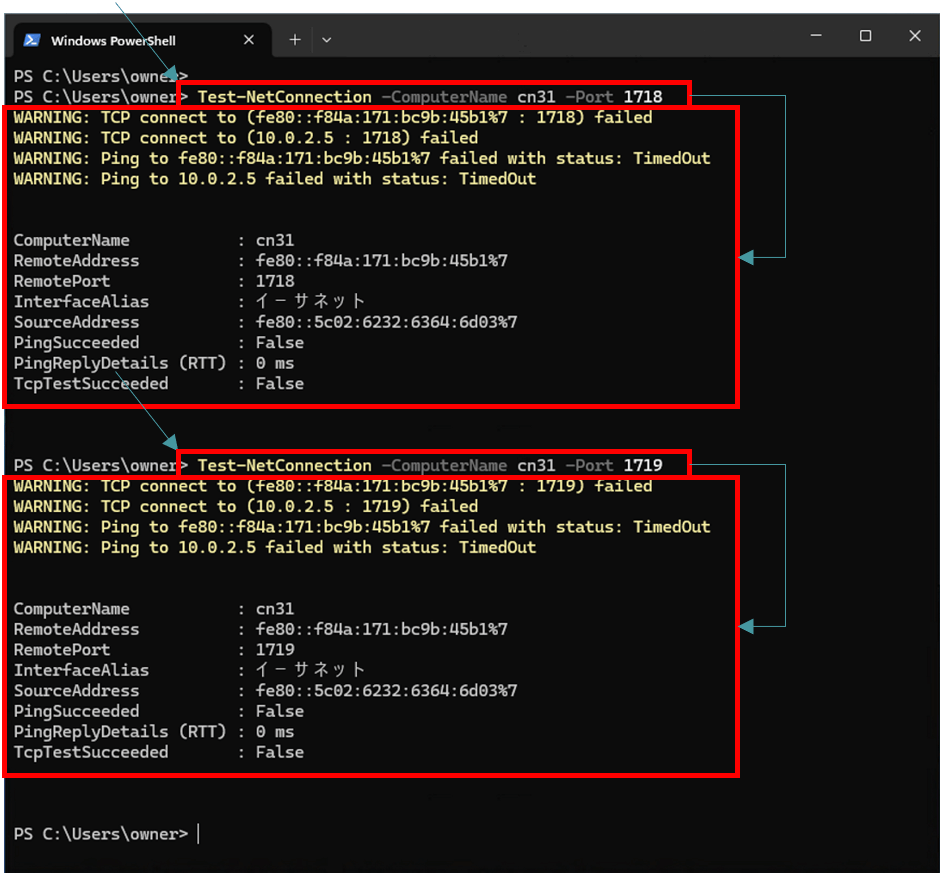
Task: Click the RemotePort value 1718 in output
Action: tap(275, 282)
